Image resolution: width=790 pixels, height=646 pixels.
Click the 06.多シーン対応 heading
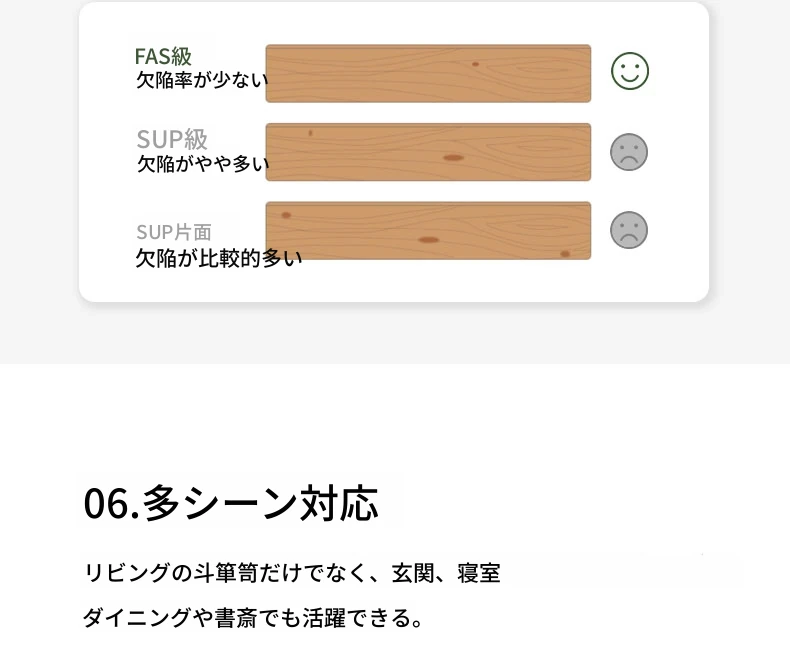coord(231,503)
